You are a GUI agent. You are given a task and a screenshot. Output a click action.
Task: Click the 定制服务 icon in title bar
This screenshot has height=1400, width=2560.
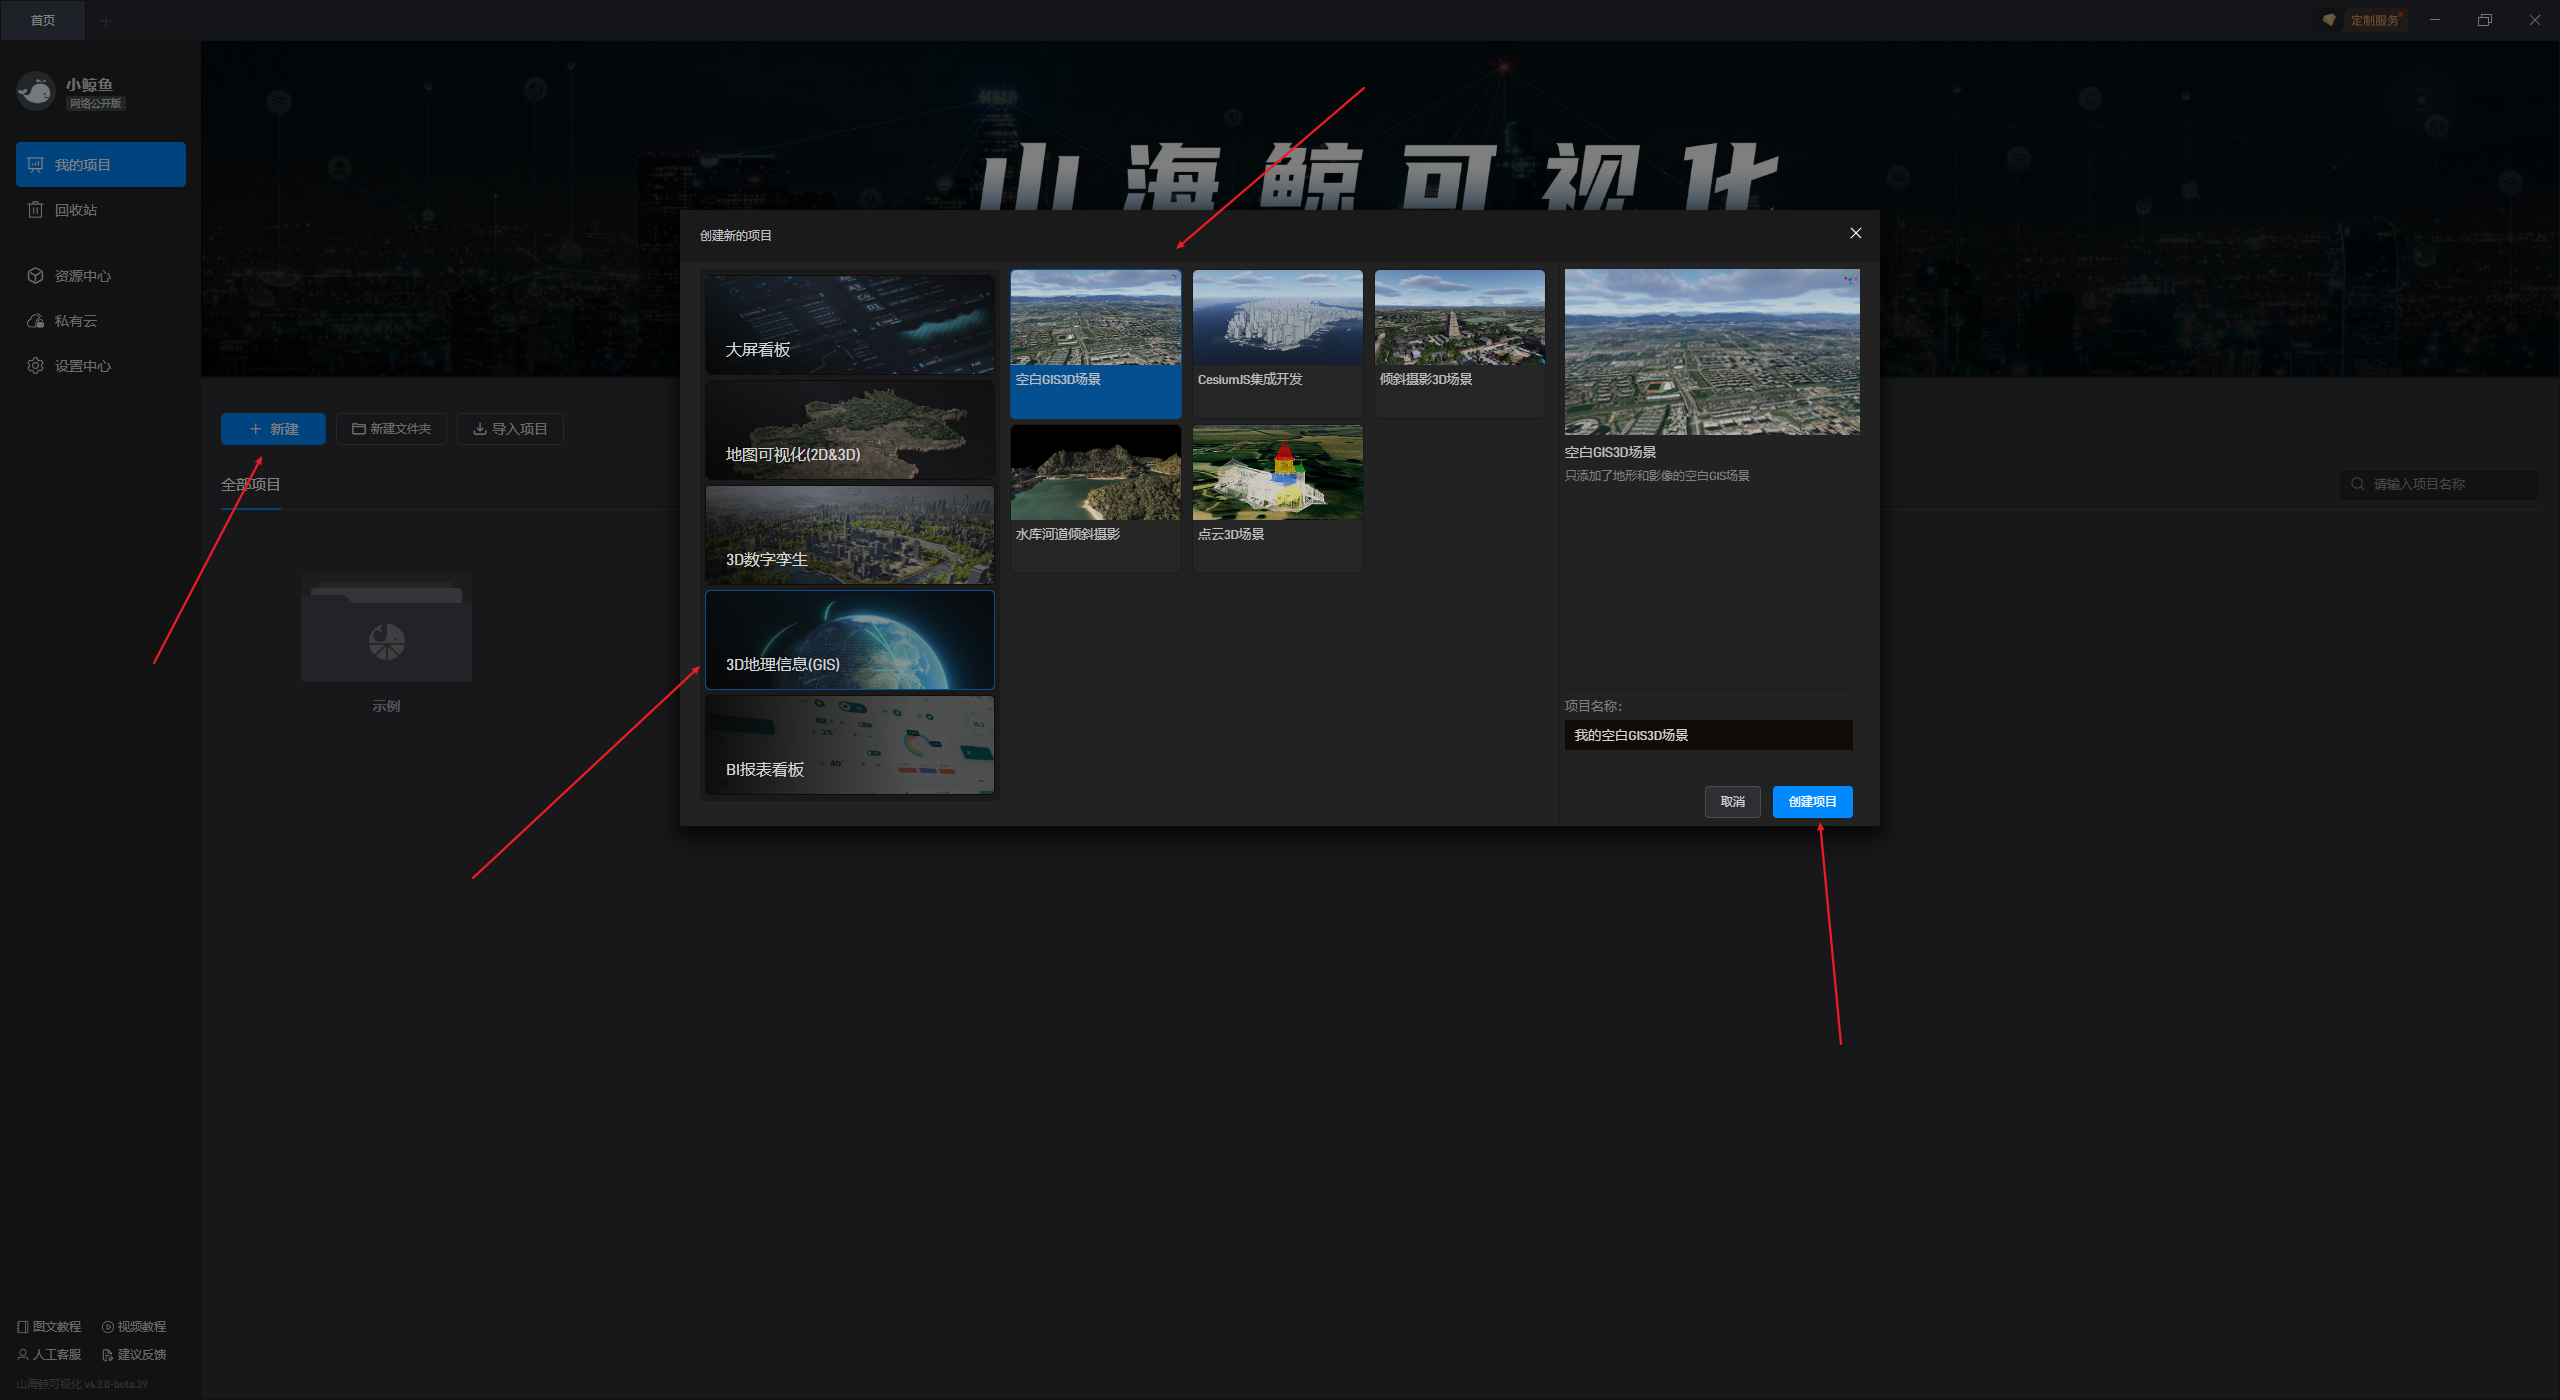tap(2329, 20)
